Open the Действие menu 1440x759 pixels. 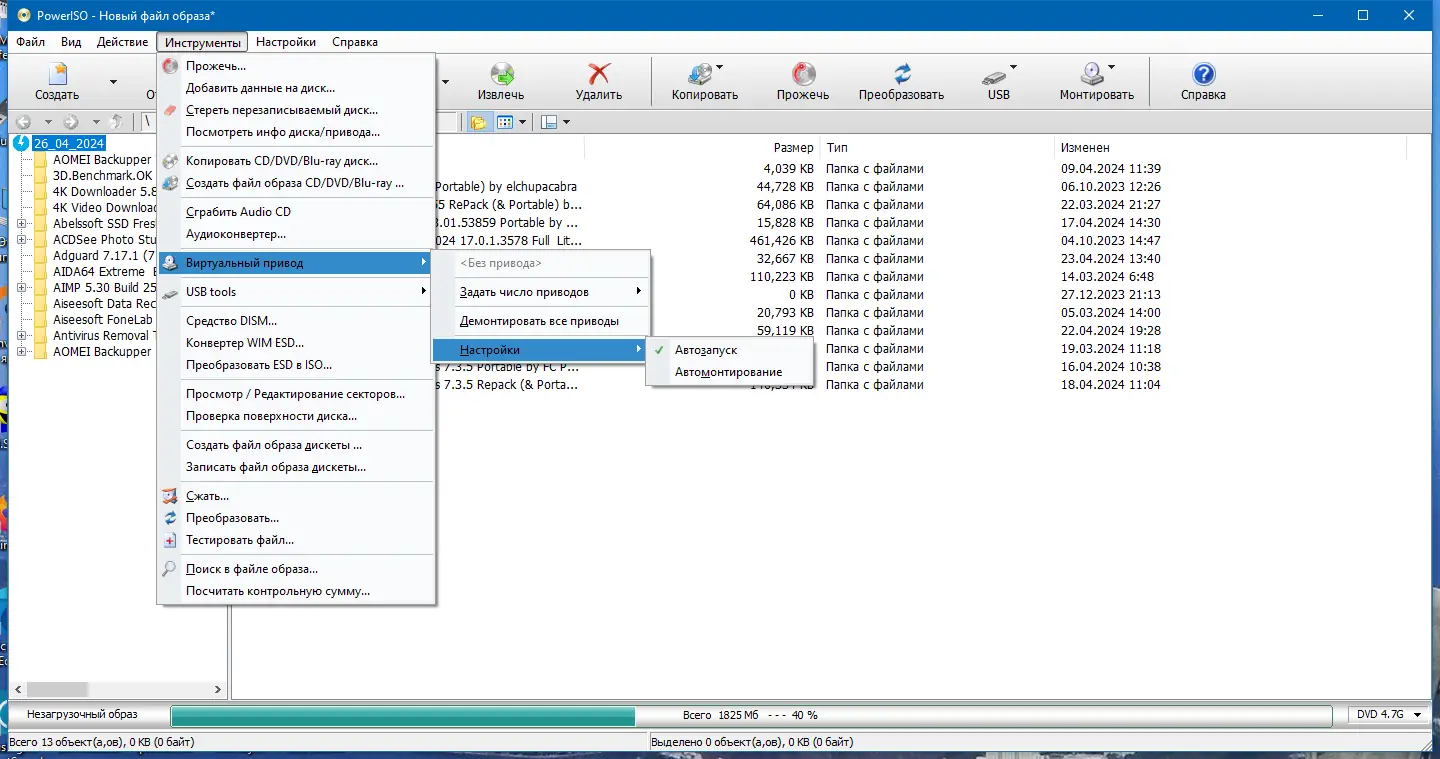click(123, 42)
